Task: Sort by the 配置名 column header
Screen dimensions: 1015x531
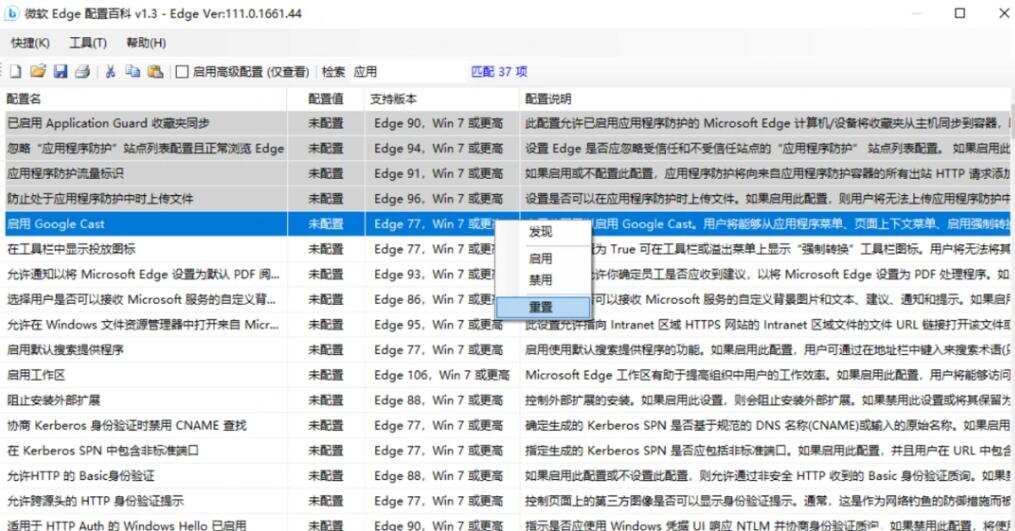Action: click(145, 99)
